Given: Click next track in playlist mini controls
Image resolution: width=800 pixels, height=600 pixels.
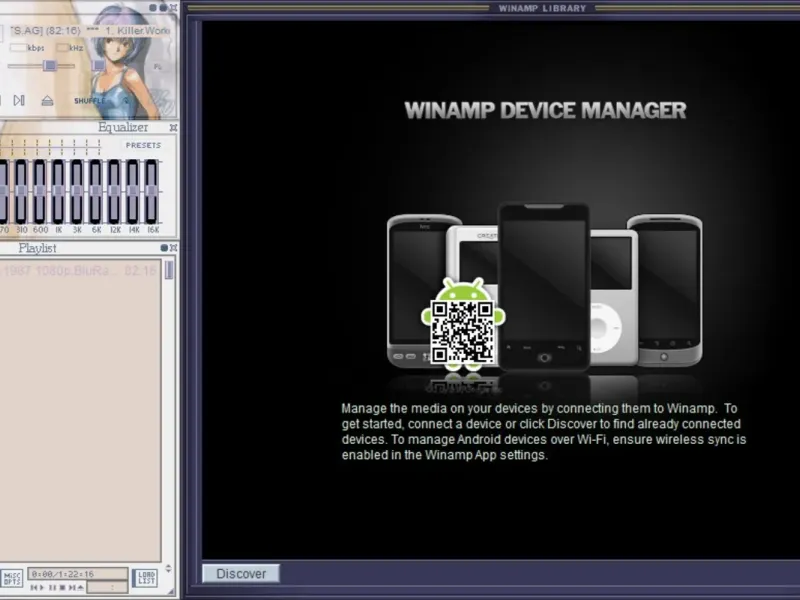Looking at the screenshot, I should point(72,588).
